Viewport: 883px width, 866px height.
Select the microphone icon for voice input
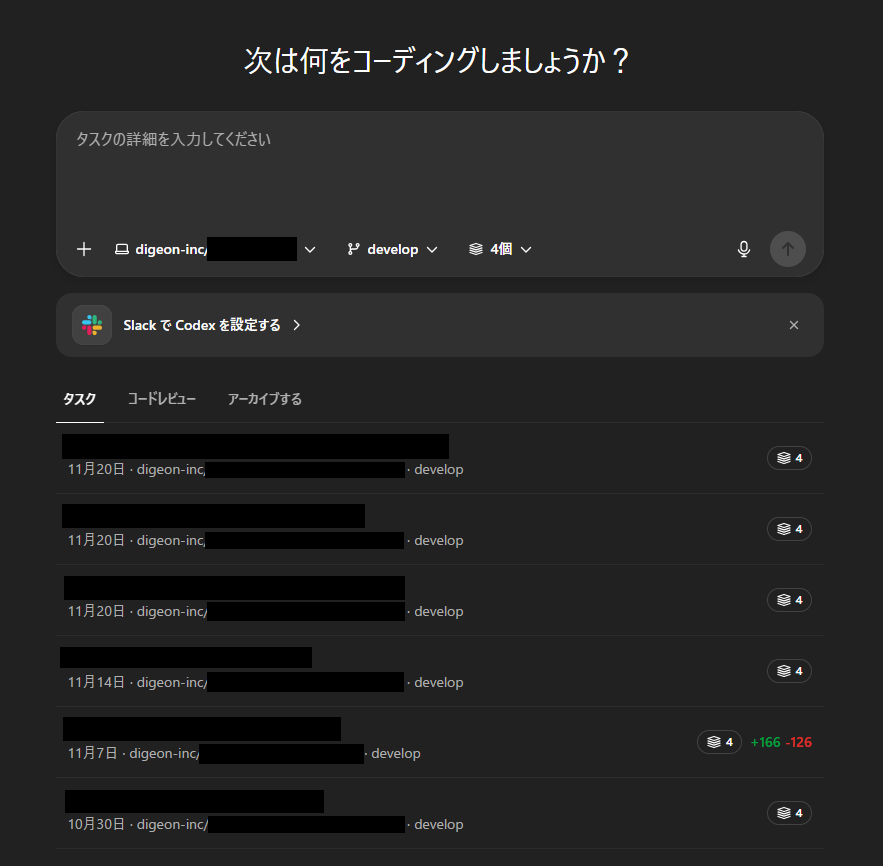(743, 248)
